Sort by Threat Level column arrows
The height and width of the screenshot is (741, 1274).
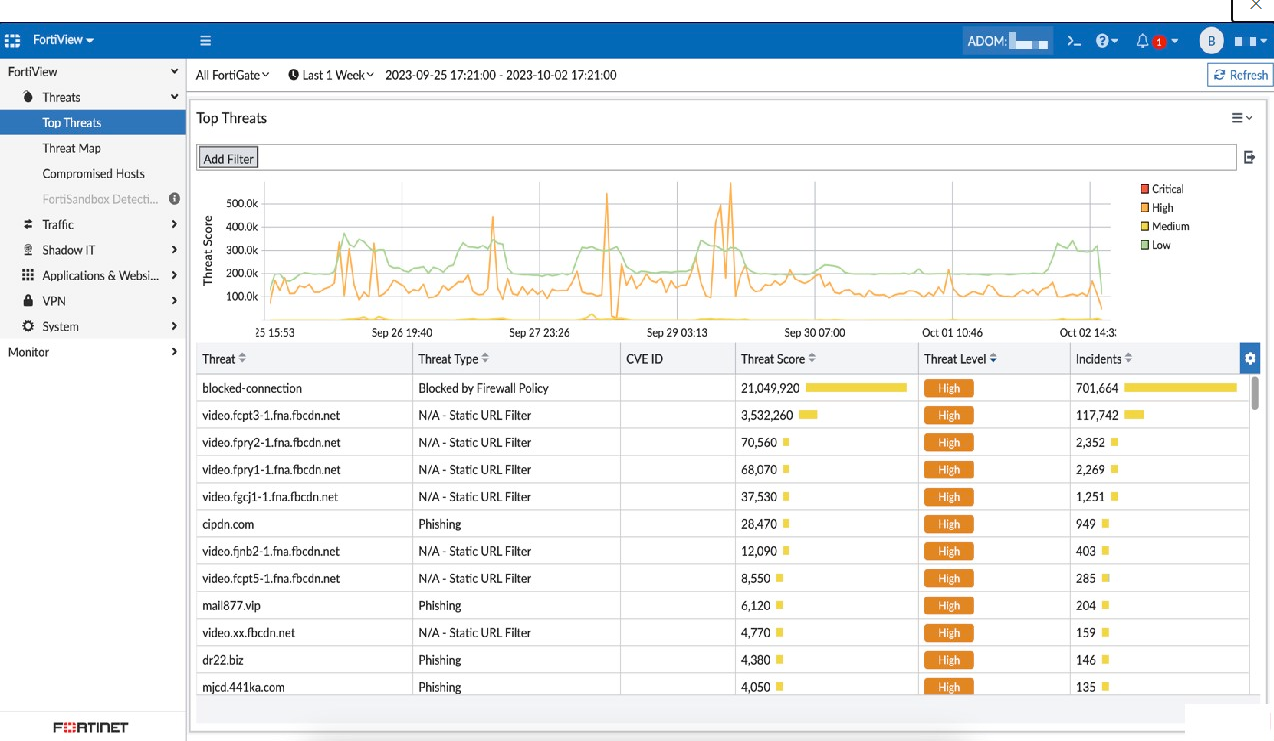993,359
